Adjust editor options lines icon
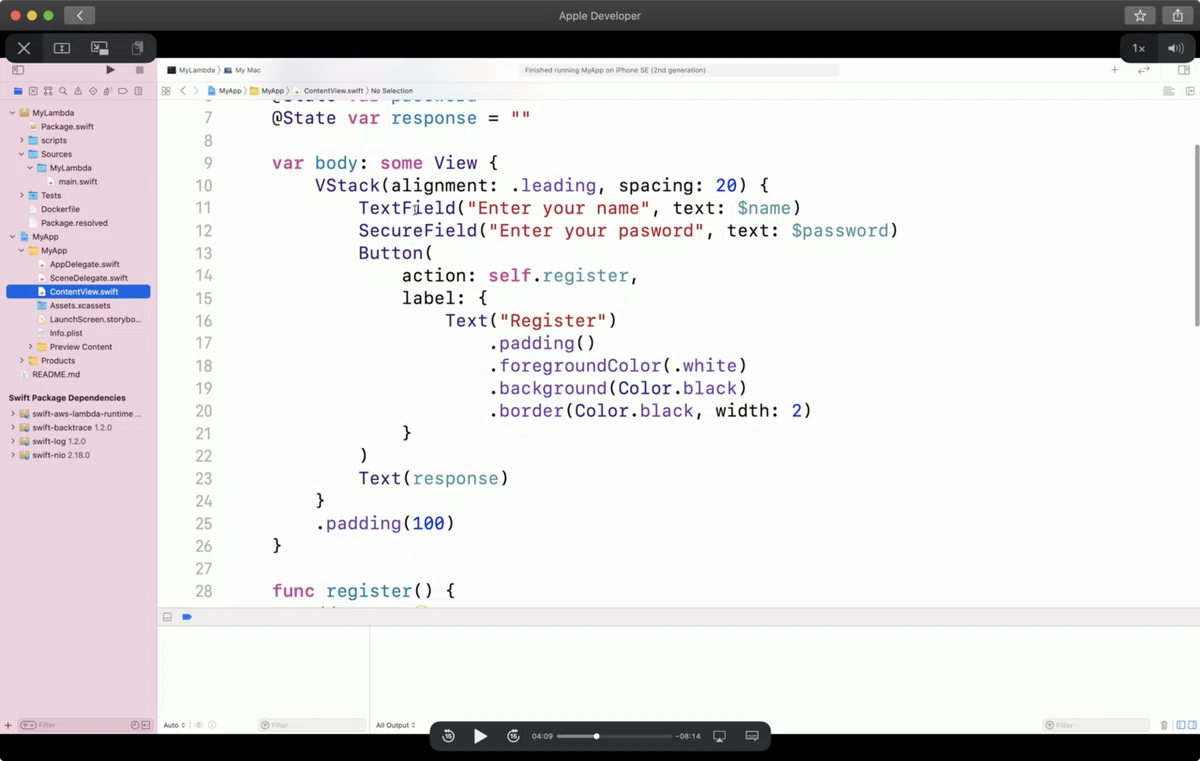 [x=1168, y=91]
